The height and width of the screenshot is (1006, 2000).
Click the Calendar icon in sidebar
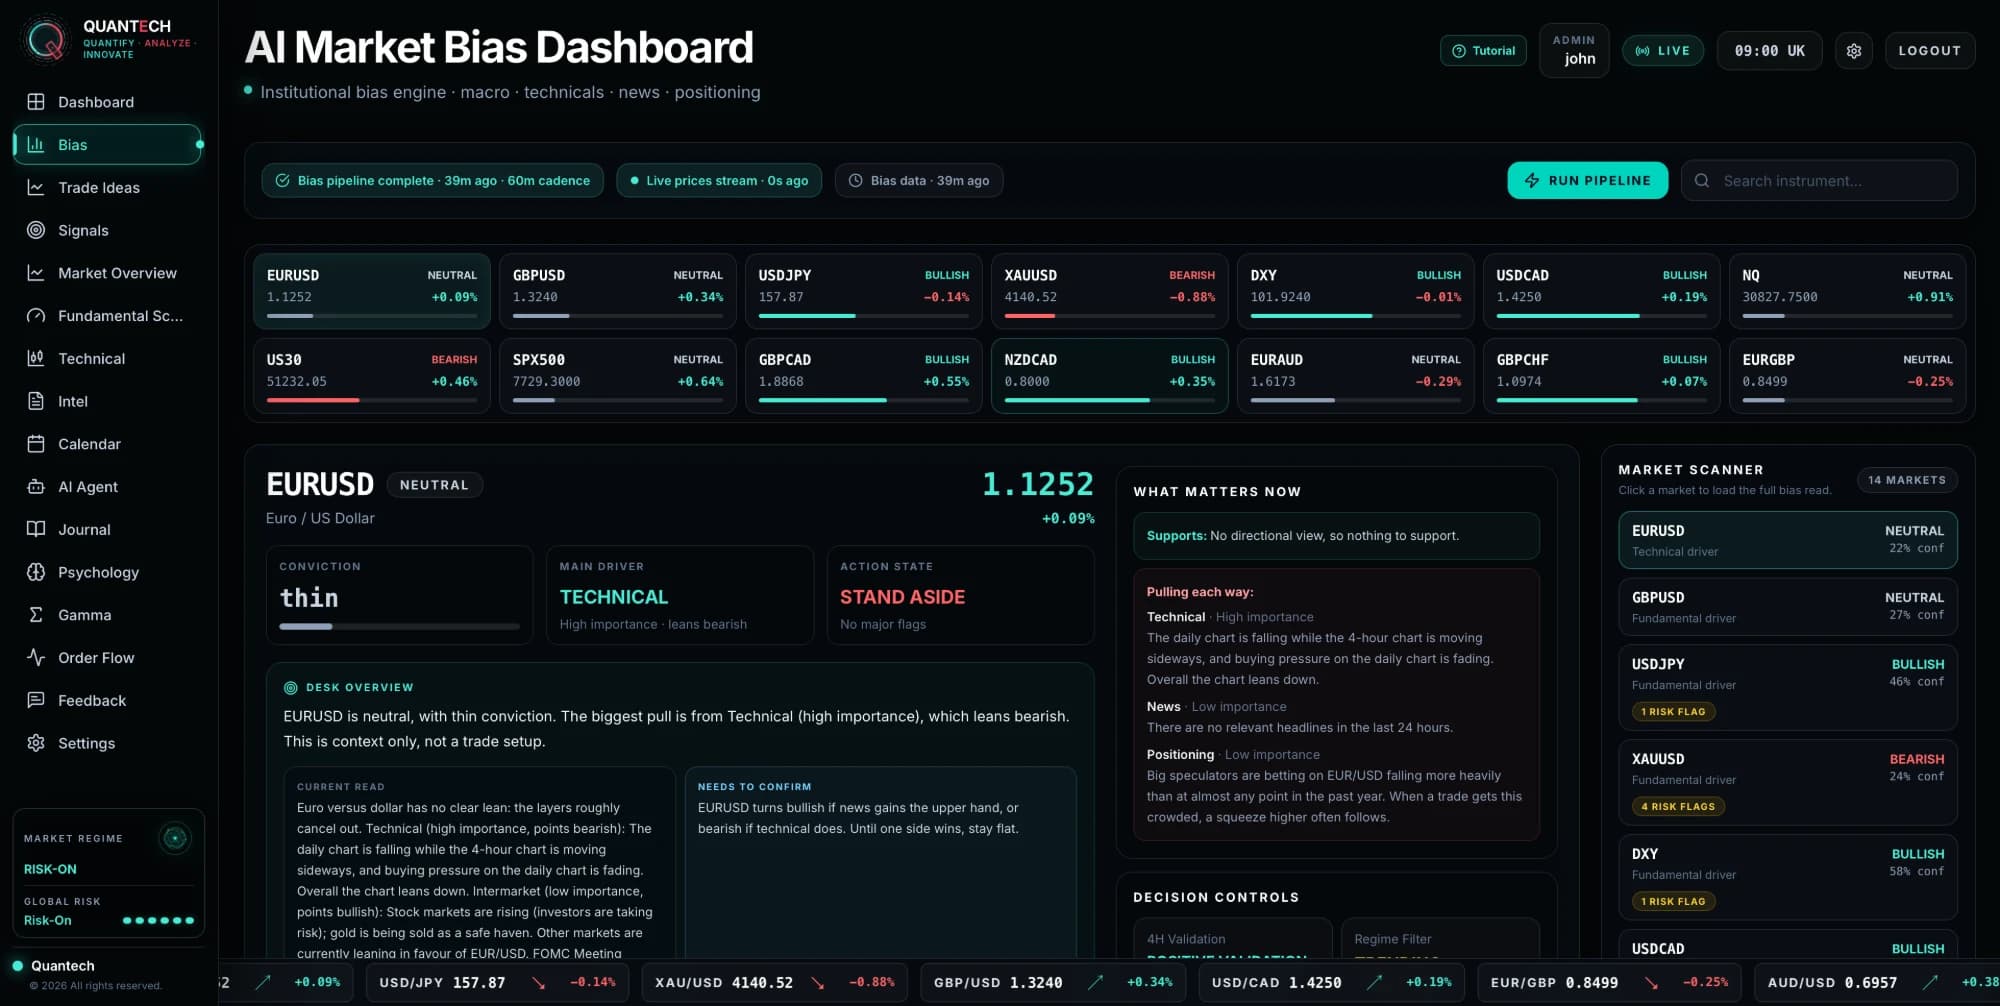[36, 444]
